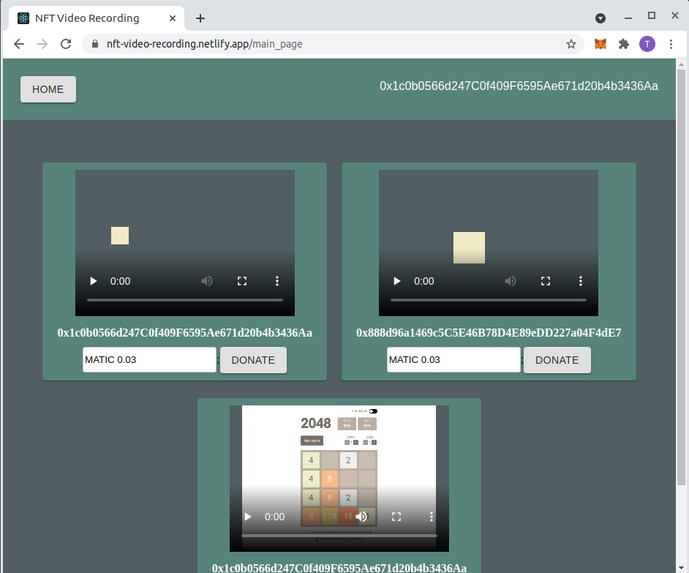Click MATIC 0.03 field in second card
The image size is (689, 573).
pos(453,360)
